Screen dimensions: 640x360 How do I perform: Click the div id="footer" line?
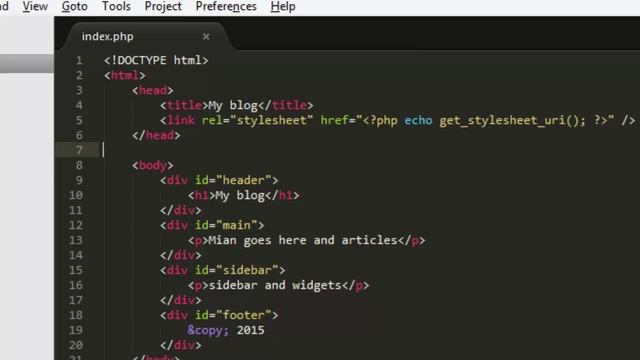click(219, 315)
